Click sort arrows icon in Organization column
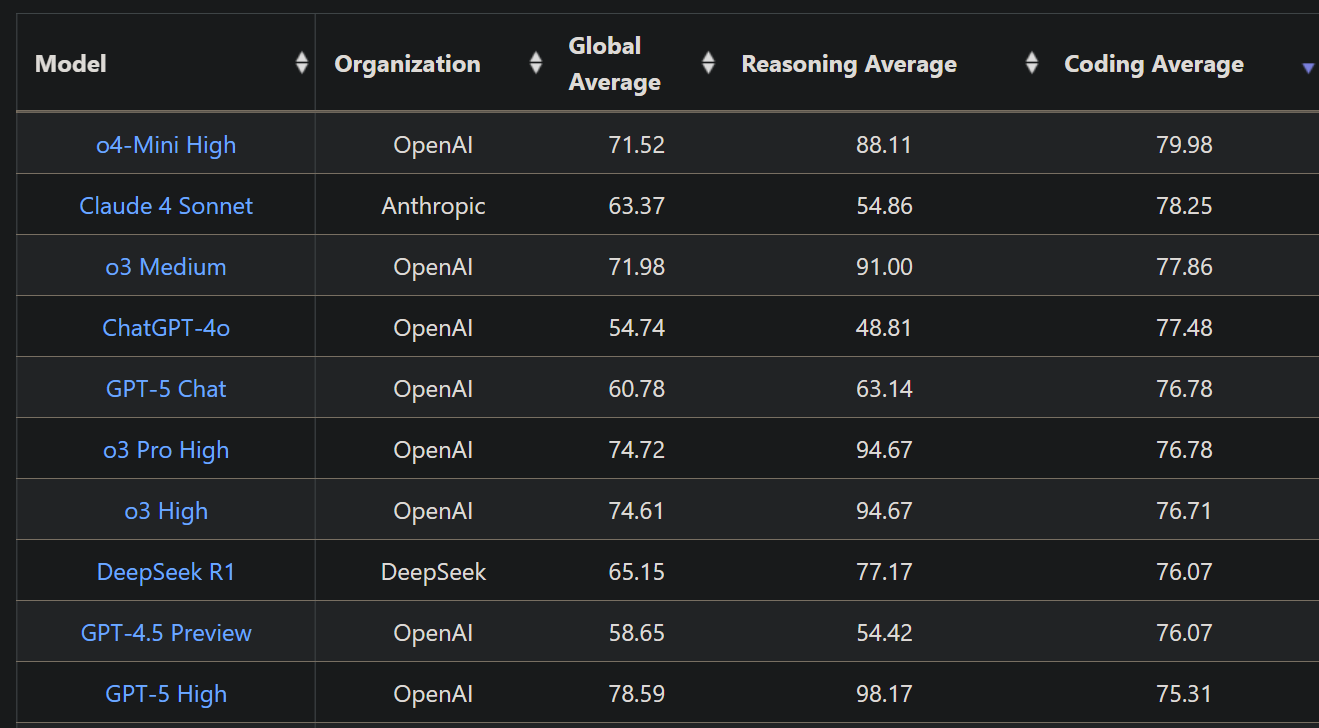Viewport: 1319px width, 728px height. click(x=536, y=64)
